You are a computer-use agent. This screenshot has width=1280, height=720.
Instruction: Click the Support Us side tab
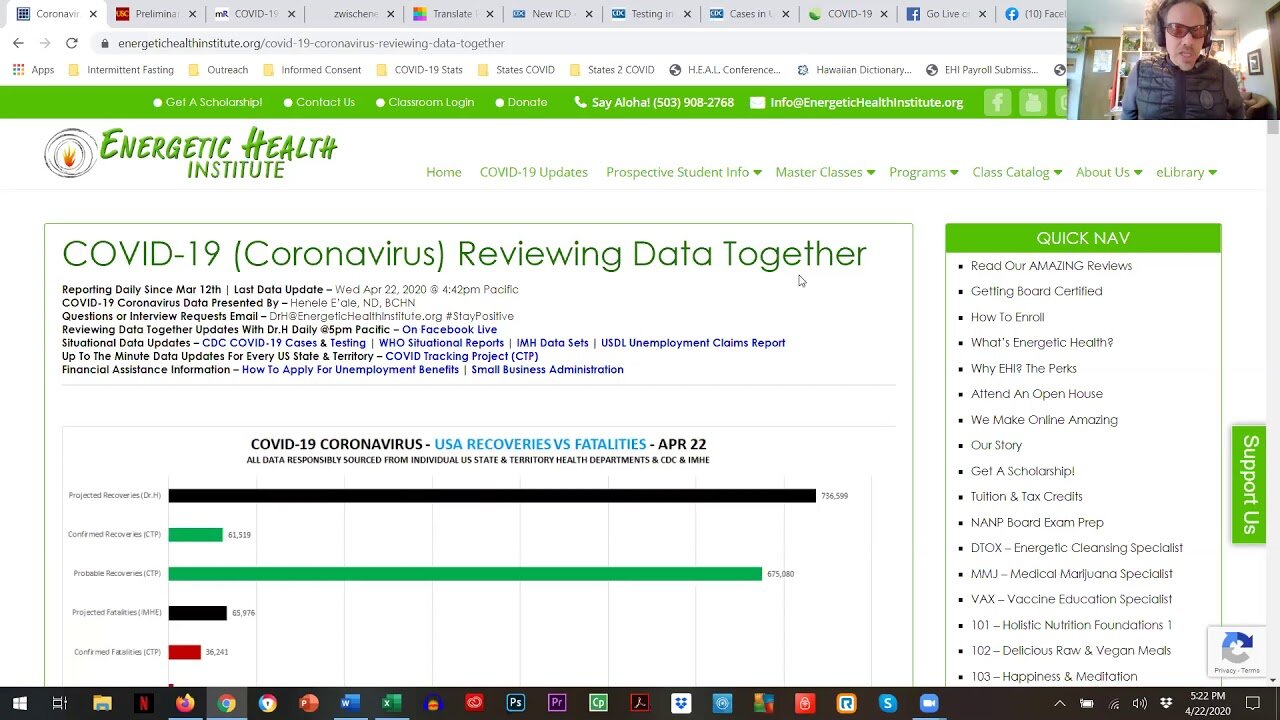(x=1249, y=485)
